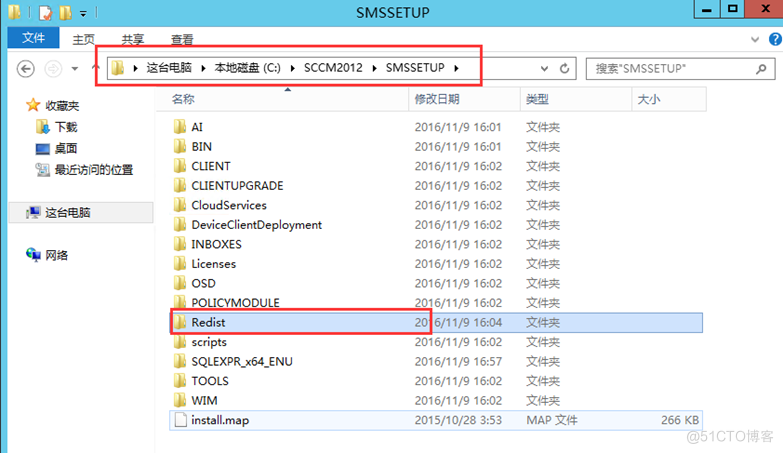Select 收藏夹 label in navigation pane
This screenshot has height=453, width=783.
click(62, 105)
